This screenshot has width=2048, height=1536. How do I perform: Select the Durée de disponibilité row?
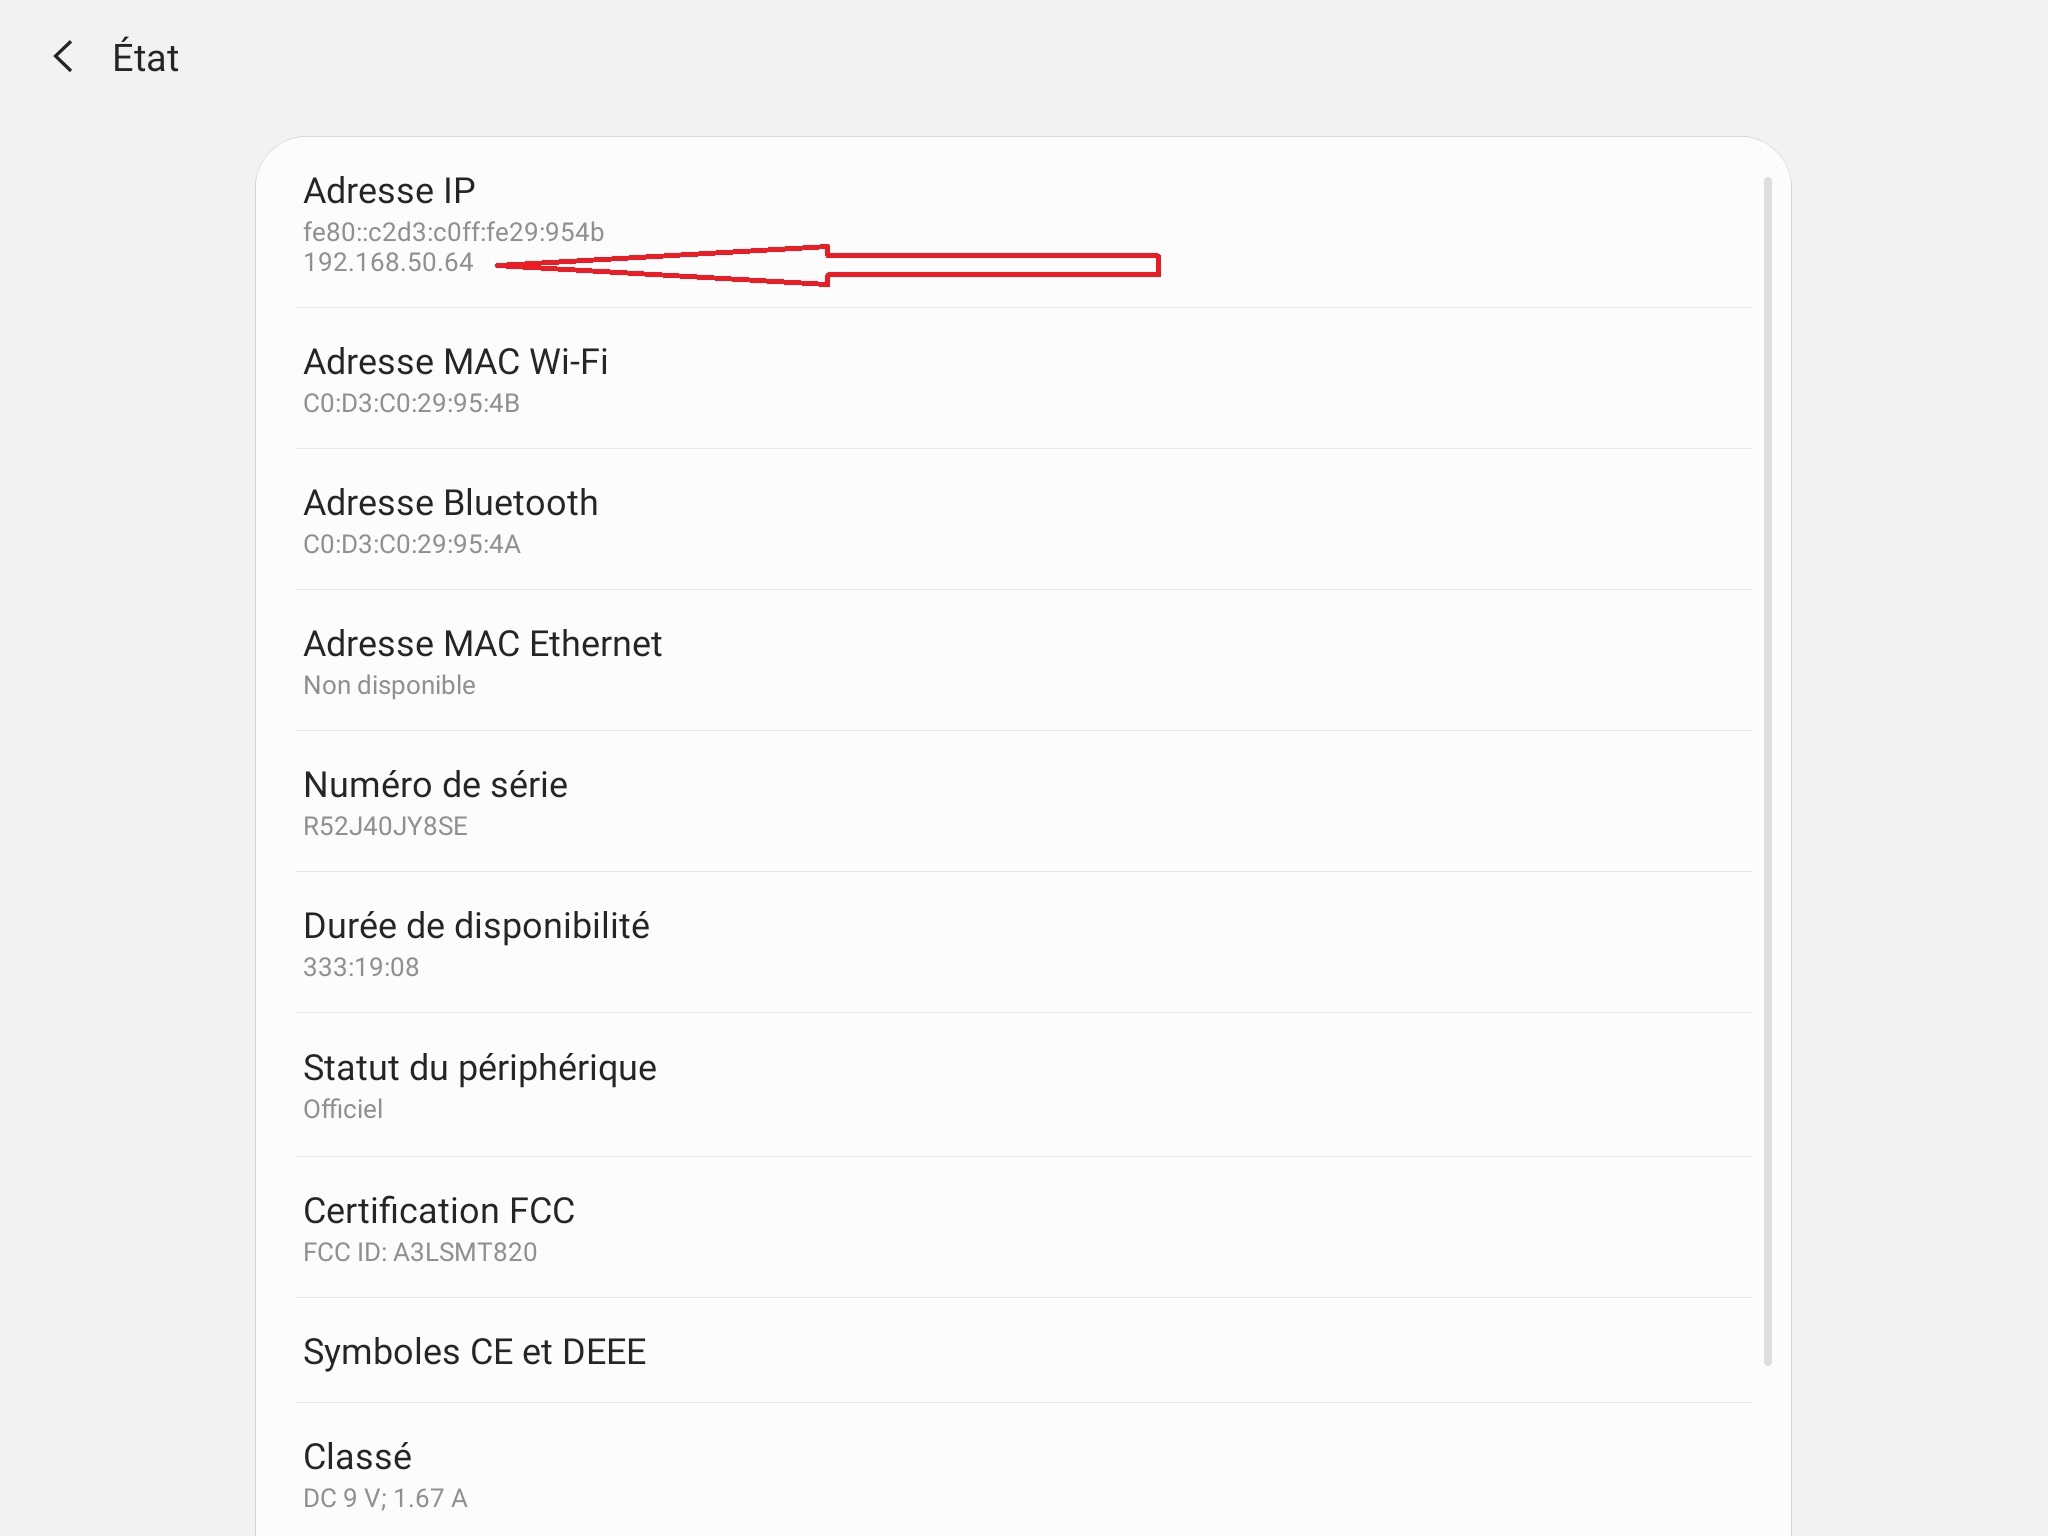point(477,927)
